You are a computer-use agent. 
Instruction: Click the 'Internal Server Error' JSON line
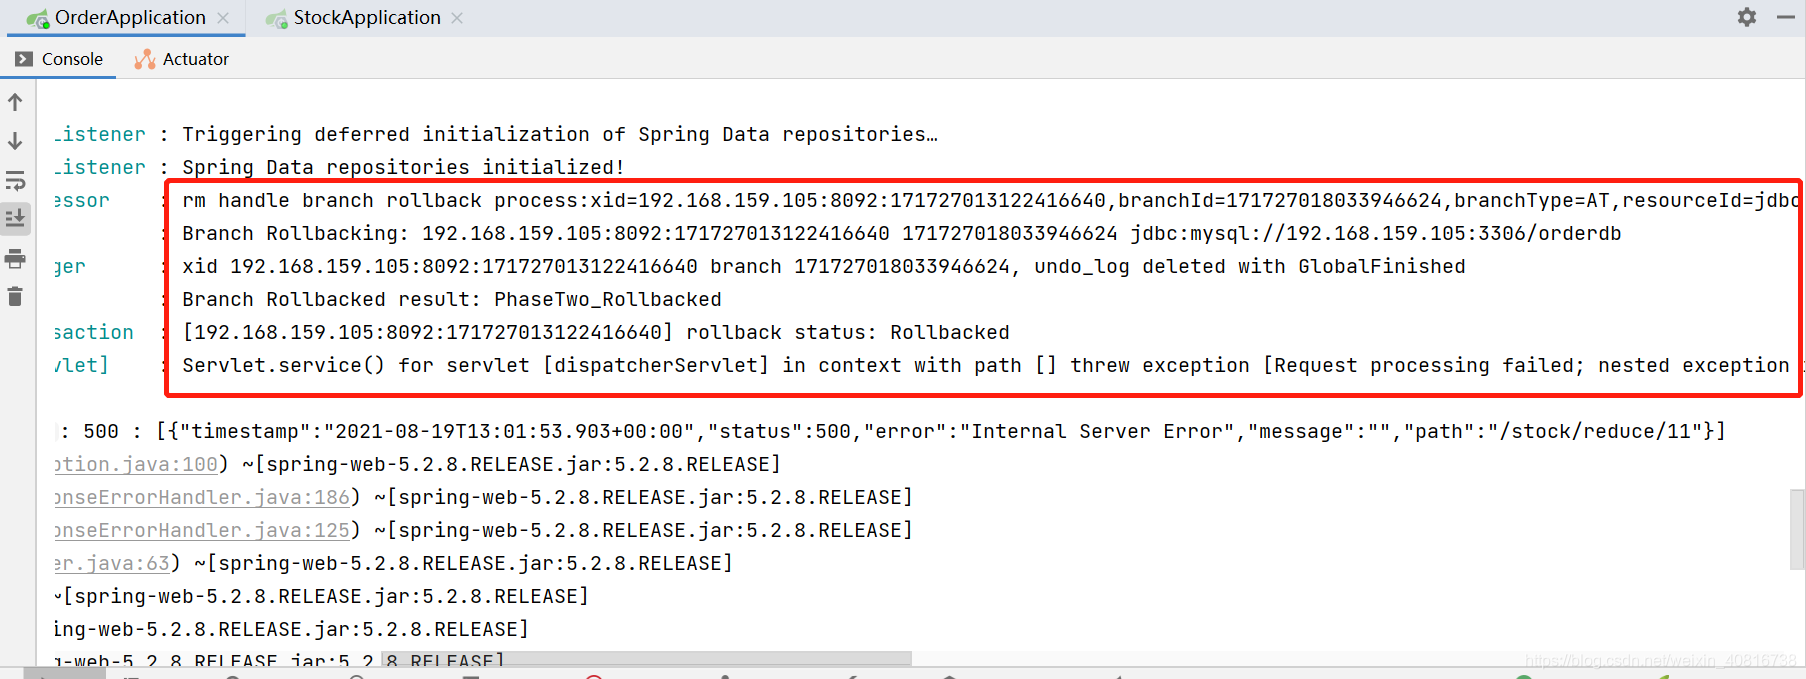pos(890,431)
